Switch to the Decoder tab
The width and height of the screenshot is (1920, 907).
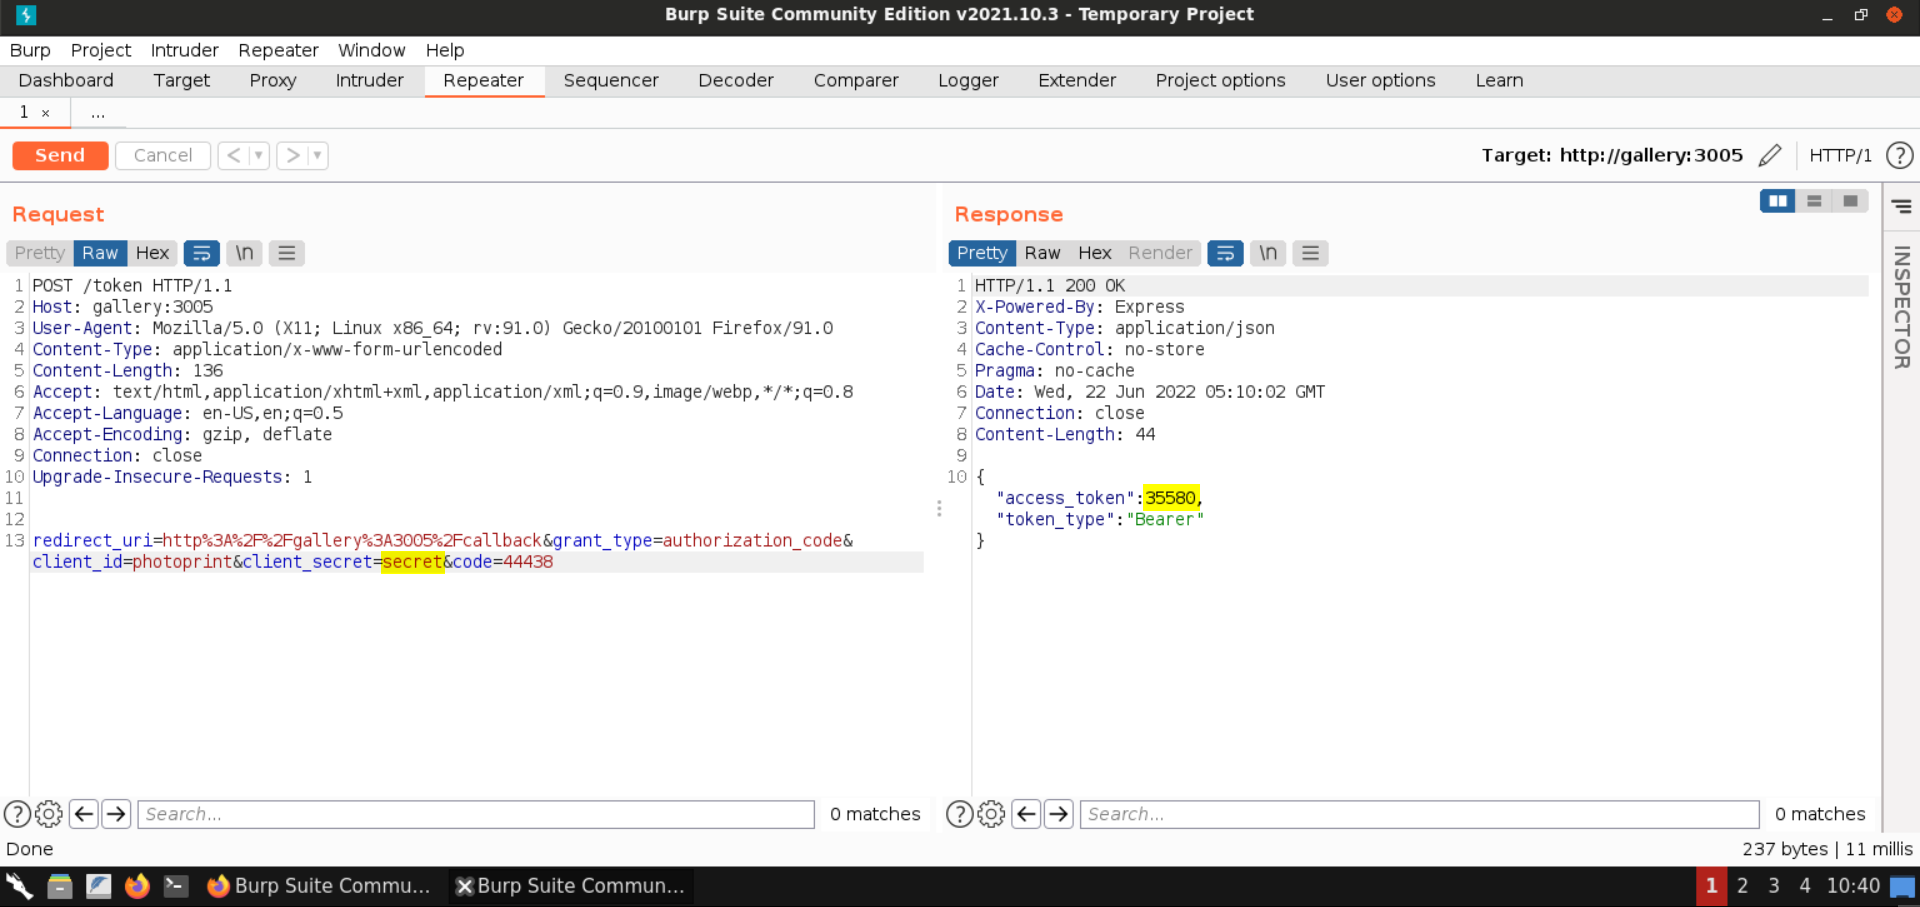(735, 80)
